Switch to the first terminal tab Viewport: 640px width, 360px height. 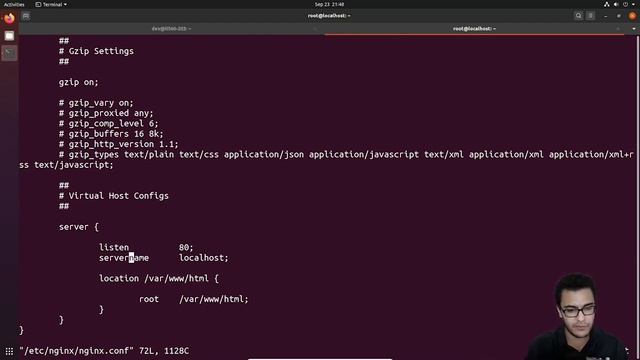(x=171, y=29)
